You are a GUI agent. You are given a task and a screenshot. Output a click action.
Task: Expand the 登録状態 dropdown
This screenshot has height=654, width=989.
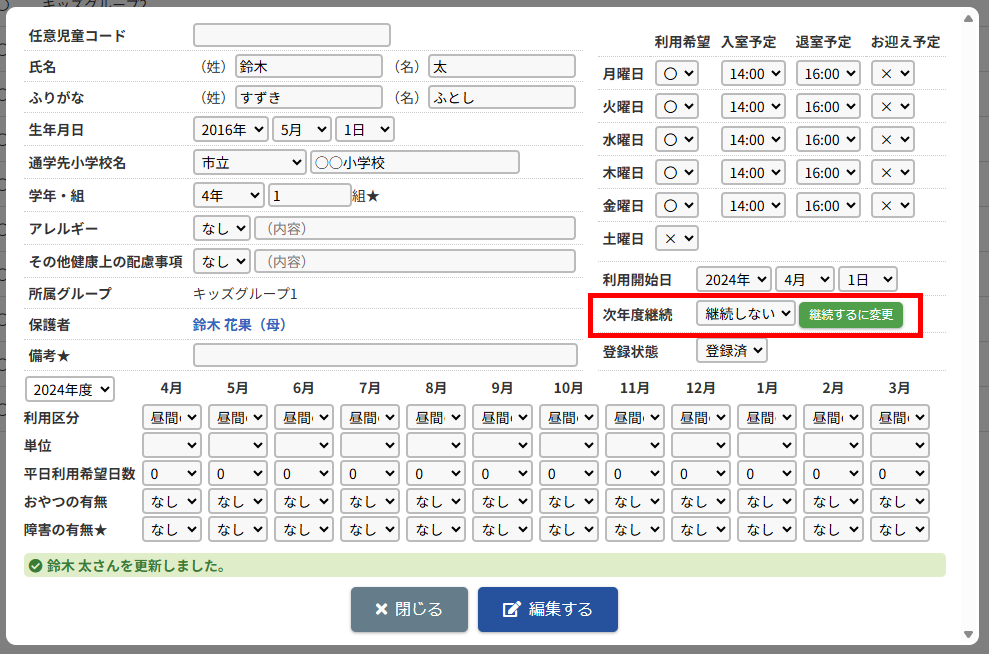tap(731, 351)
